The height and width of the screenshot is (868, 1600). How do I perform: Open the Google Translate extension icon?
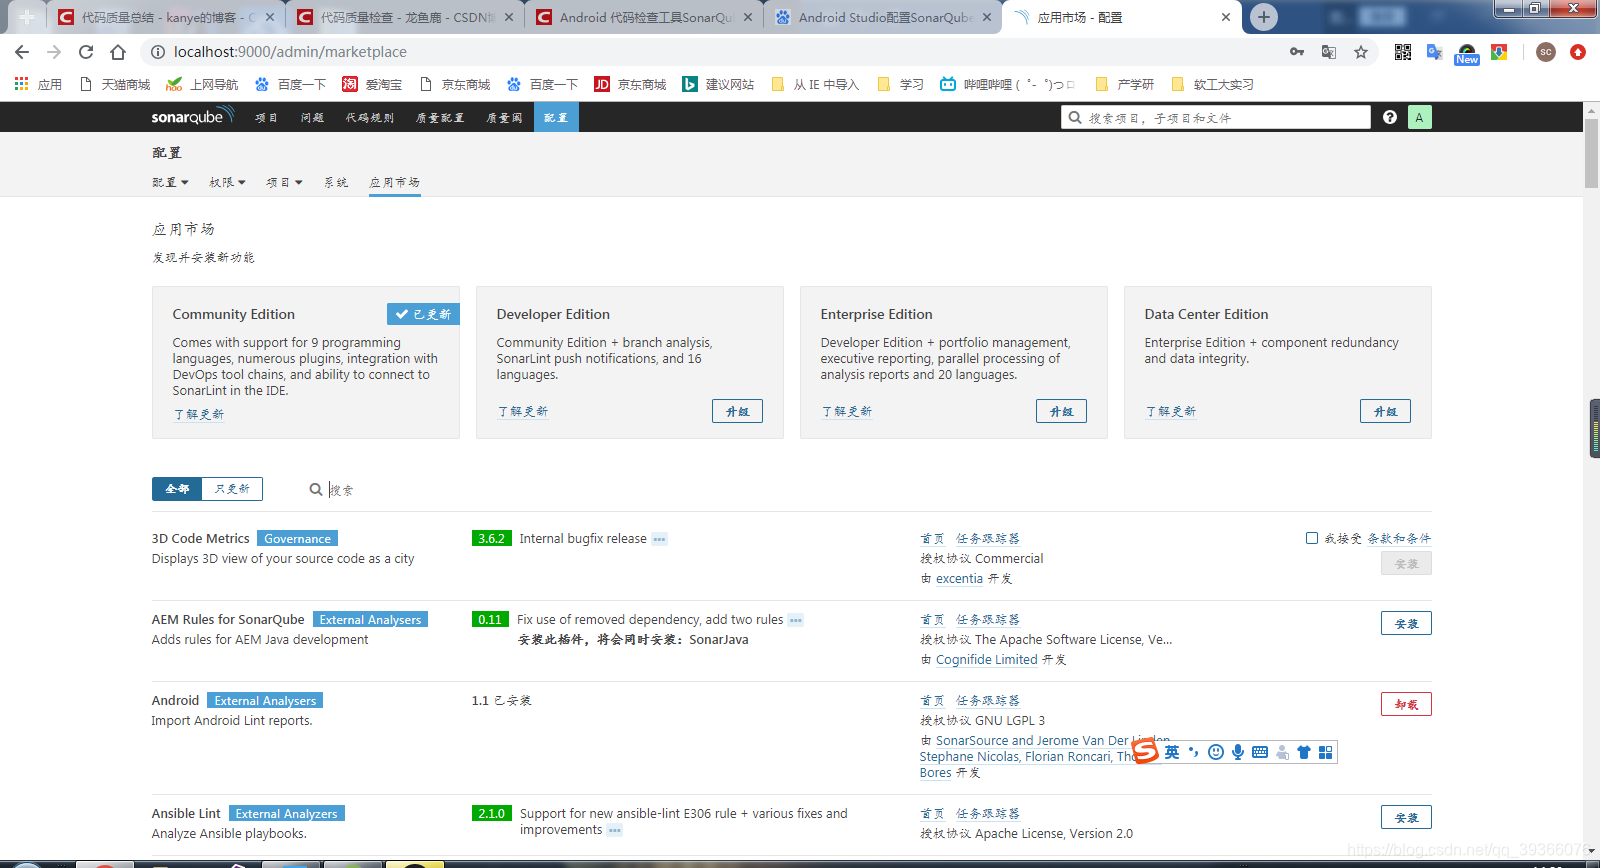(x=1435, y=52)
